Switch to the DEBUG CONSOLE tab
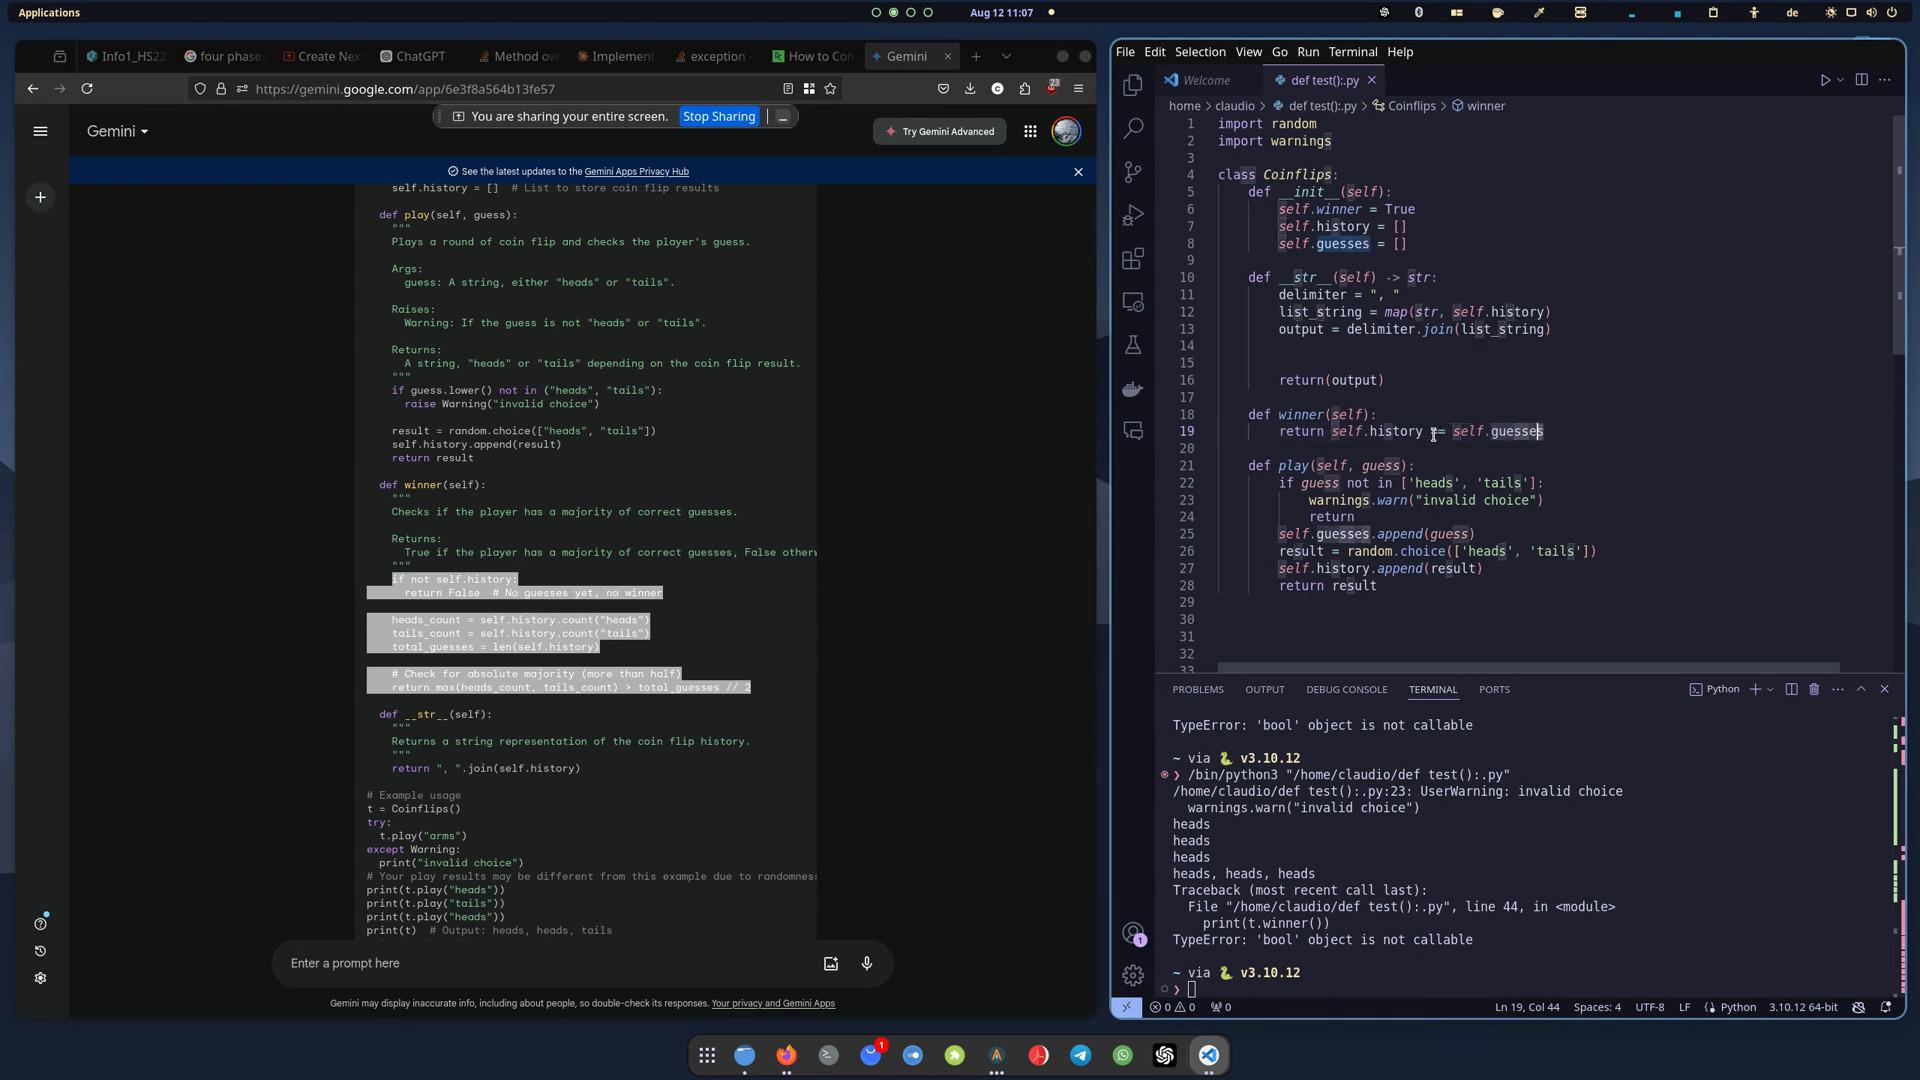This screenshot has width=1920, height=1080. coord(1346,690)
